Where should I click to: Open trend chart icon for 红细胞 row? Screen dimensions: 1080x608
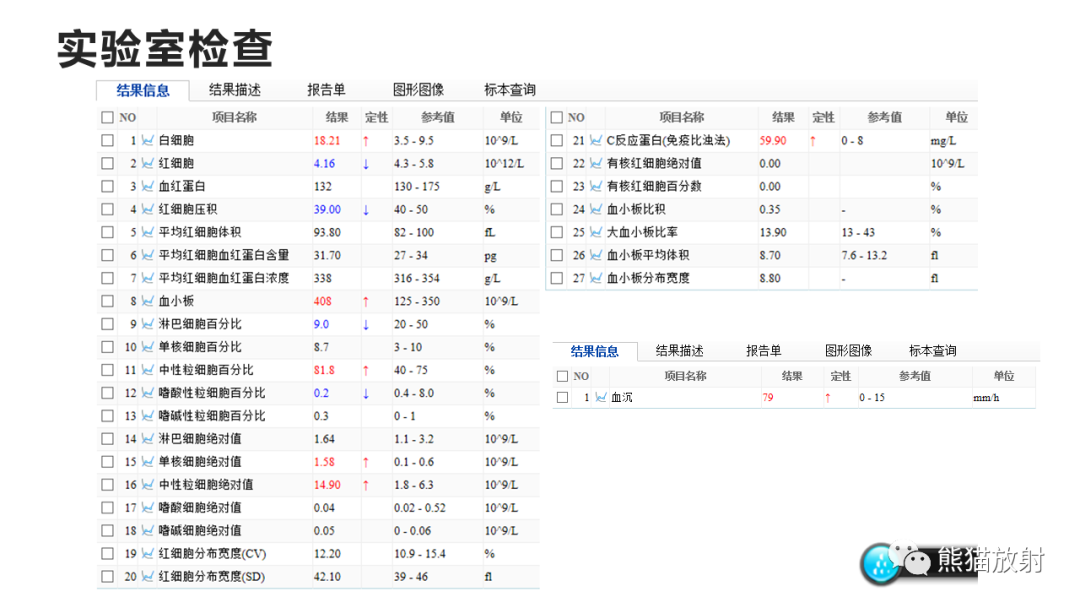pos(147,163)
